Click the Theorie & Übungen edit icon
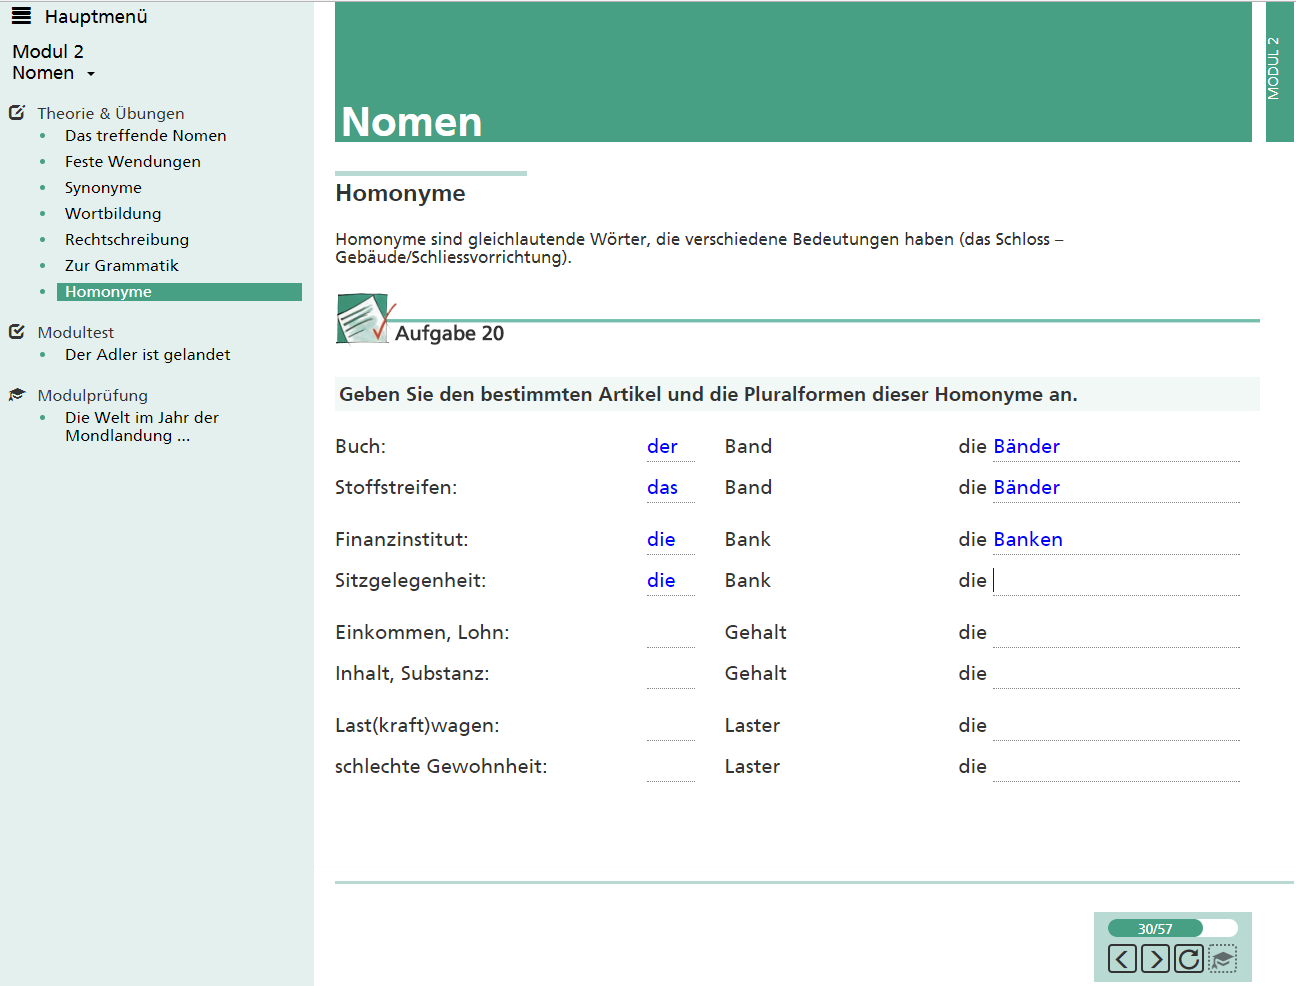Image resolution: width=1296 pixels, height=986 pixels. [17, 113]
